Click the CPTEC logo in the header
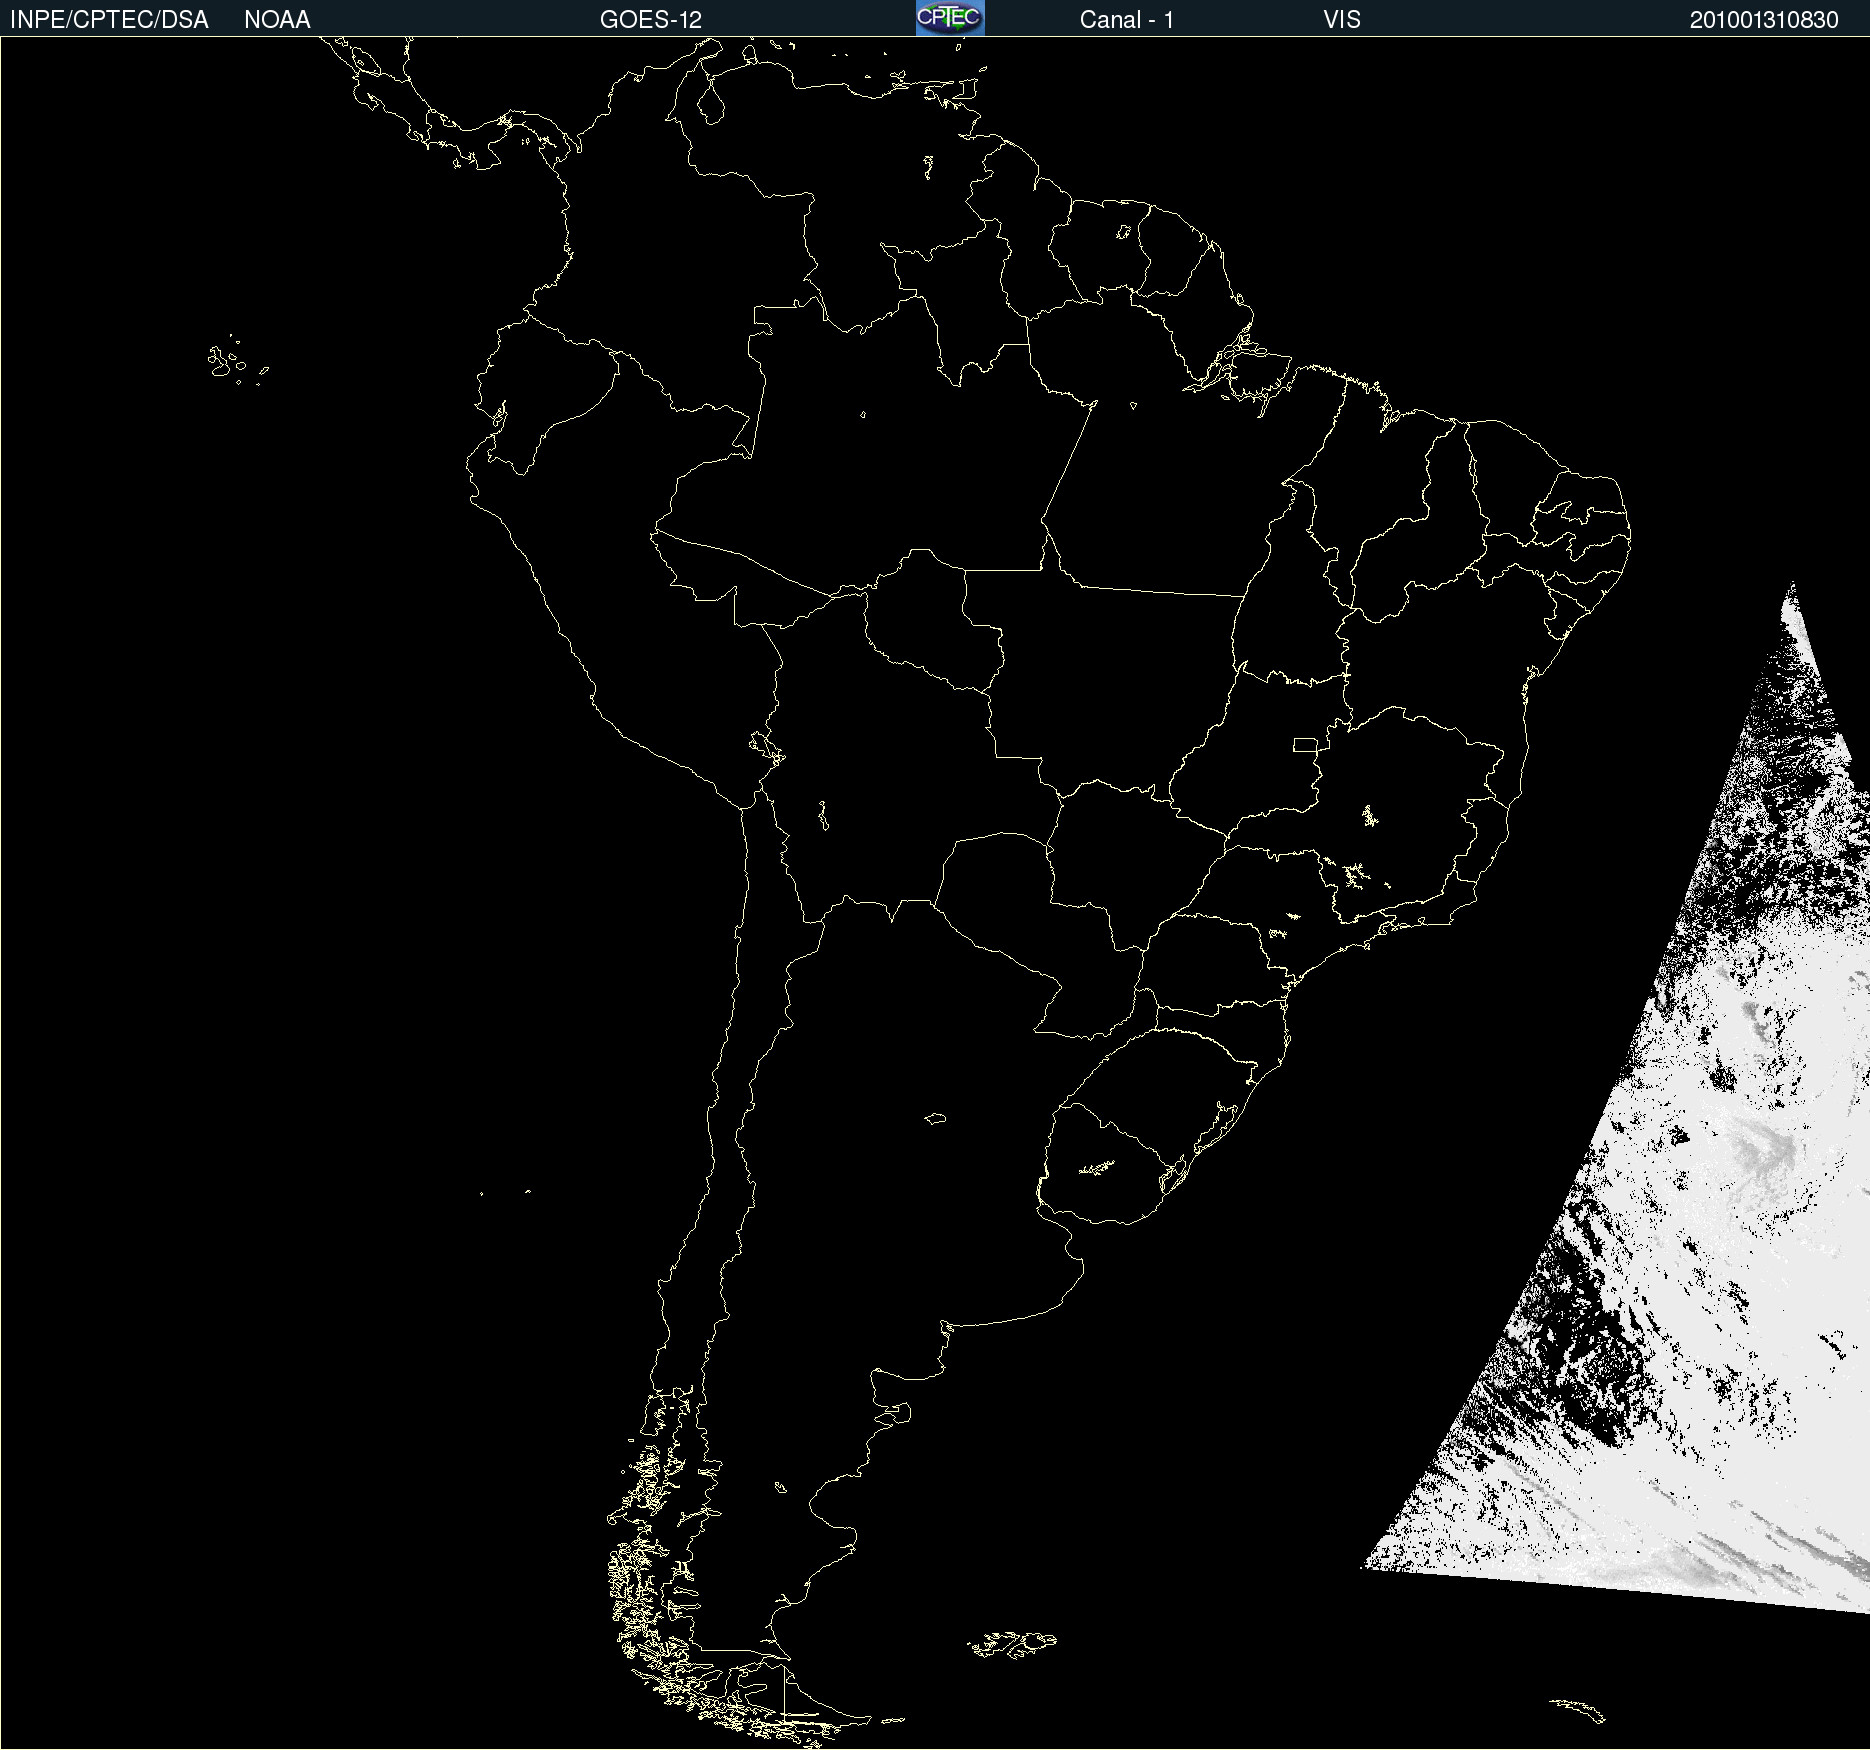The height and width of the screenshot is (1750, 1870). coord(950,18)
